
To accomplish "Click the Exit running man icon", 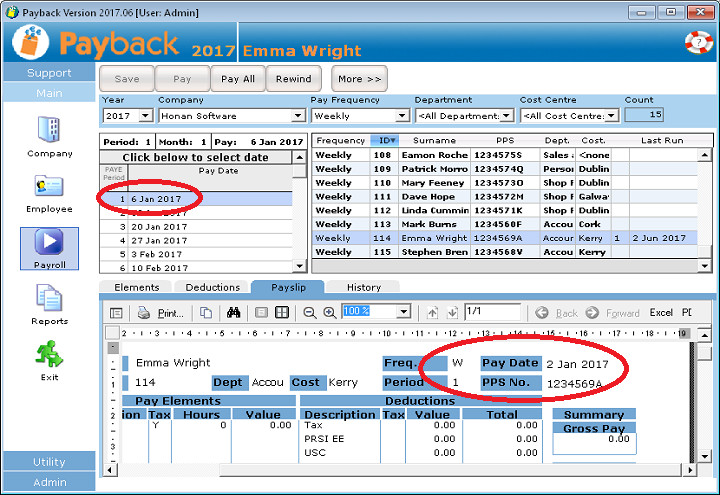I will pyautogui.click(x=49, y=354).
